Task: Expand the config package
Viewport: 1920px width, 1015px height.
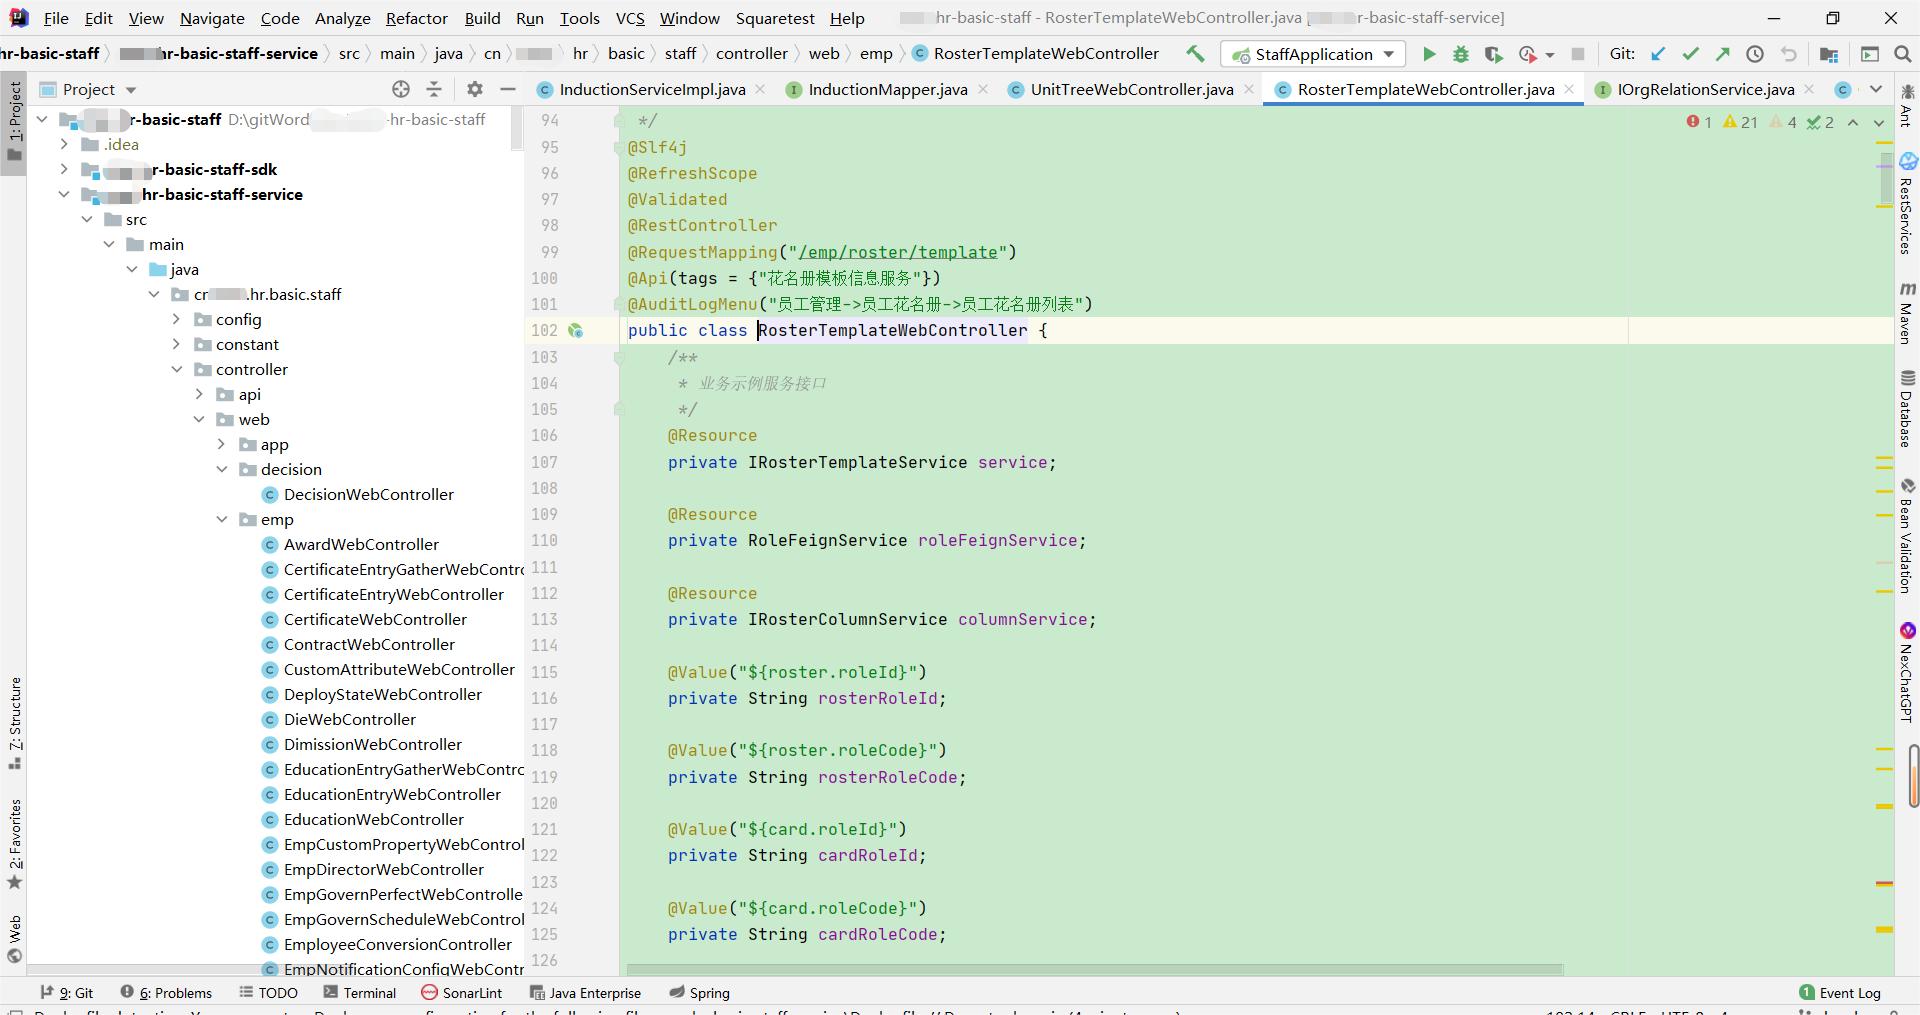Action: [177, 319]
